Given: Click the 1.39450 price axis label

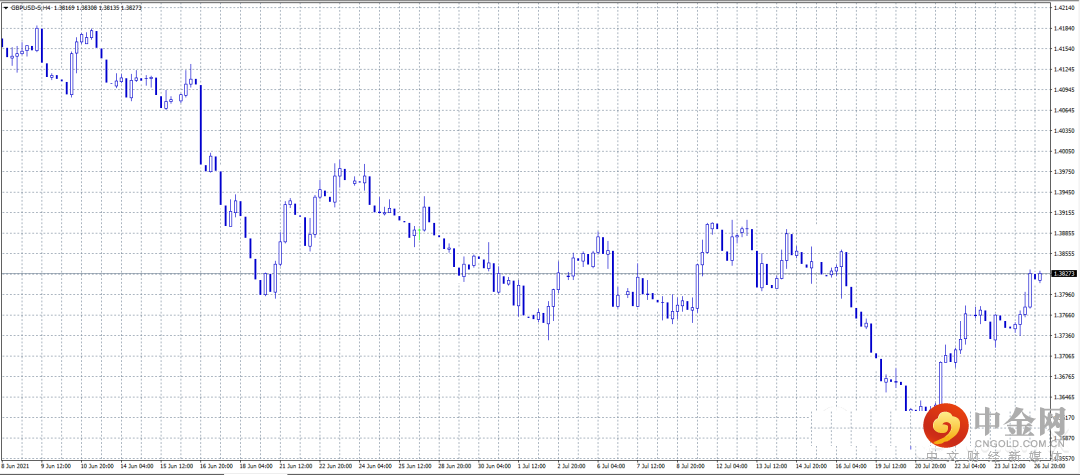Looking at the screenshot, I should coord(1065,192).
